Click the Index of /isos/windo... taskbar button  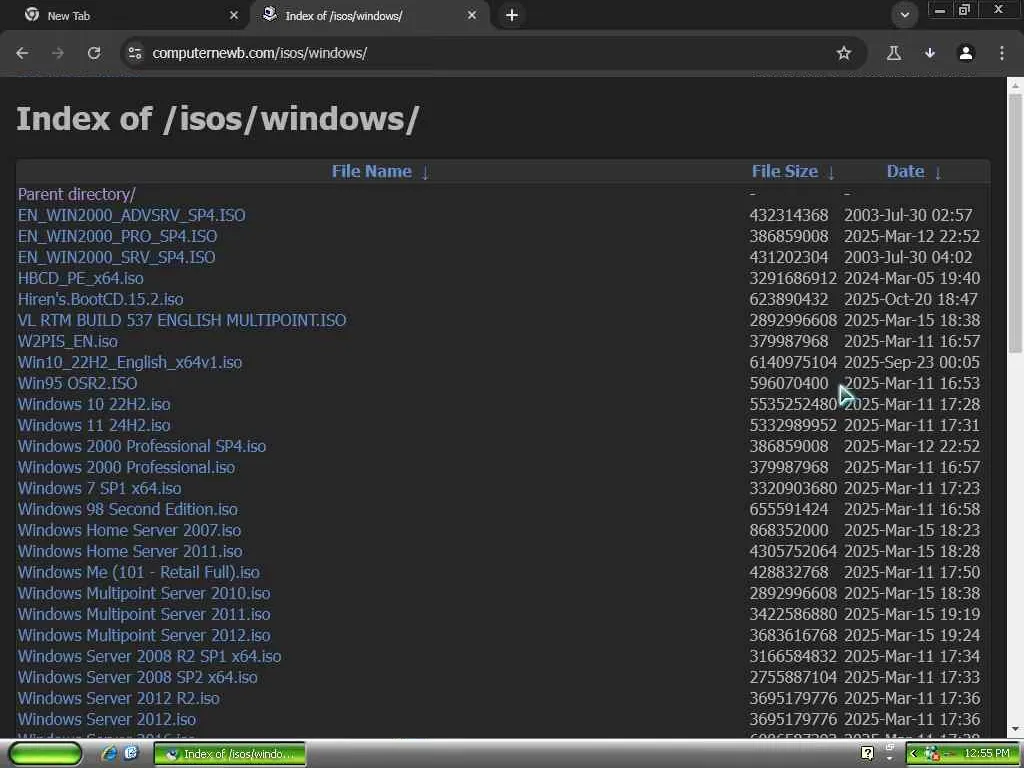coord(230,754)
